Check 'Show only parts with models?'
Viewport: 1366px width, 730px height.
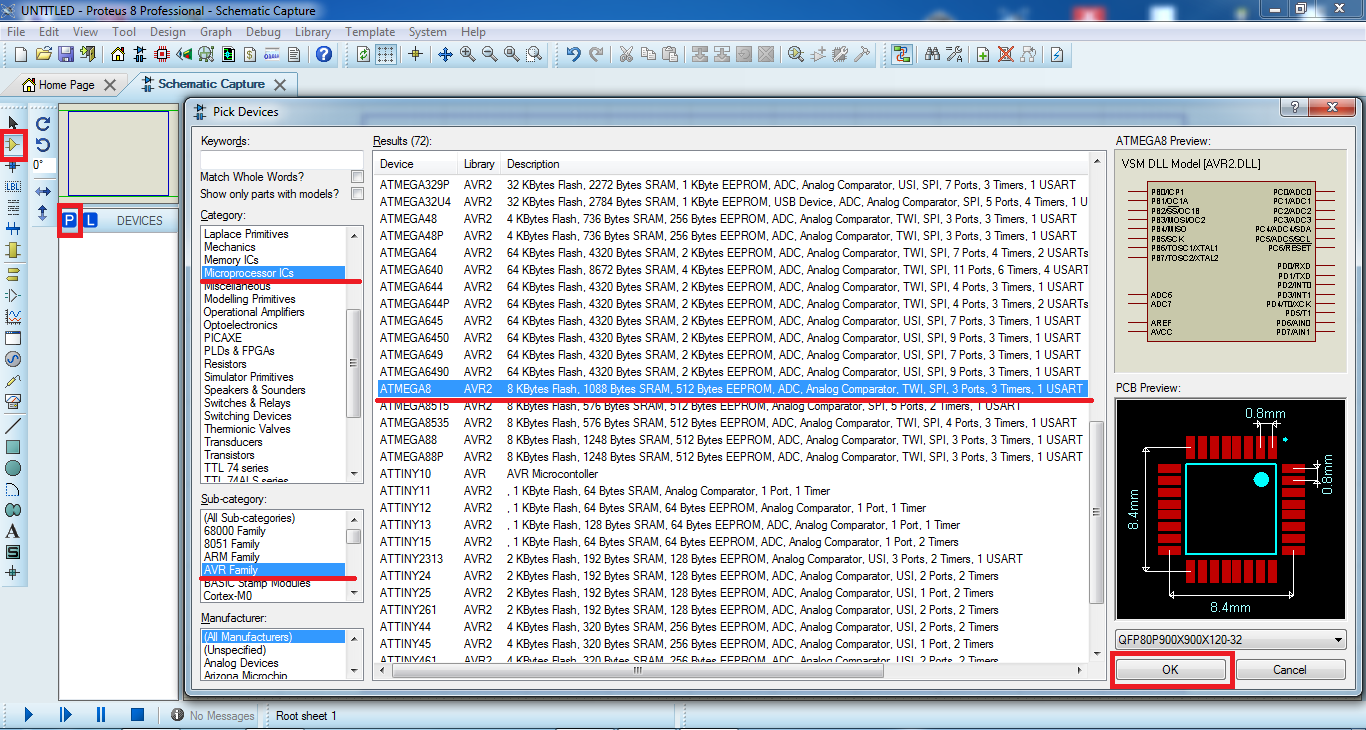coord(357,194)
